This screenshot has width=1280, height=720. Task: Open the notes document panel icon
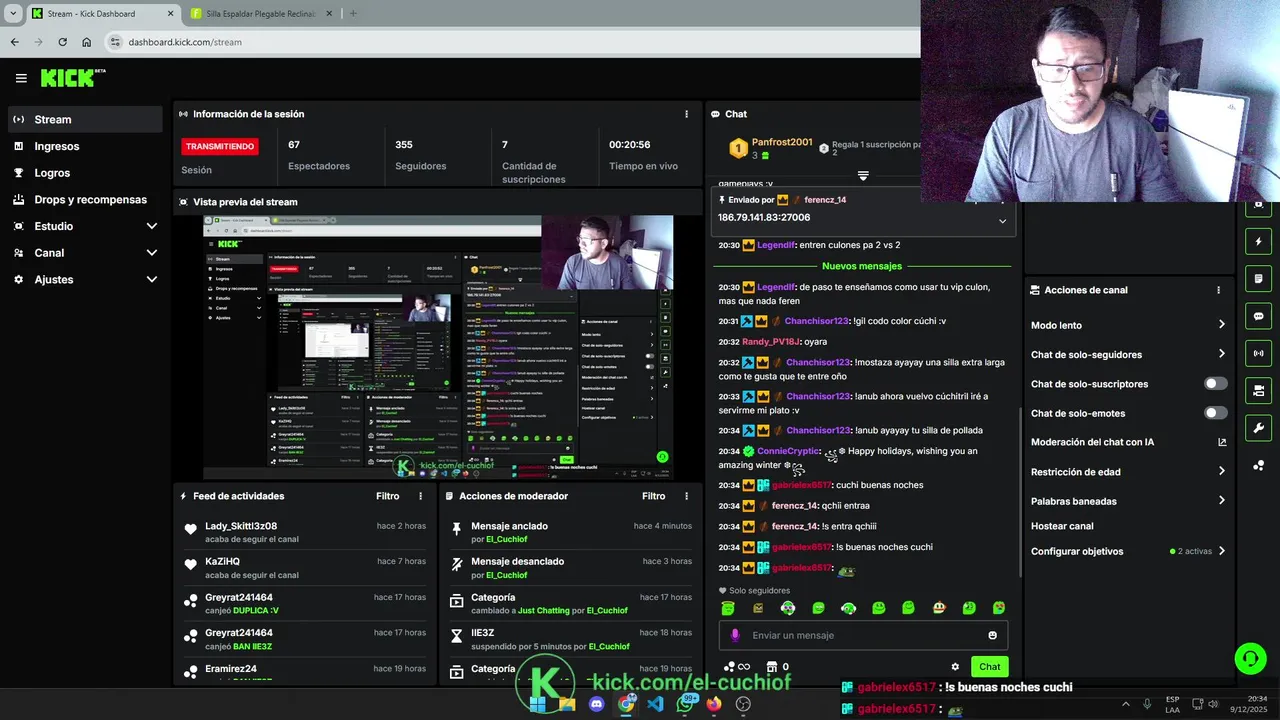click(1258, 279)
